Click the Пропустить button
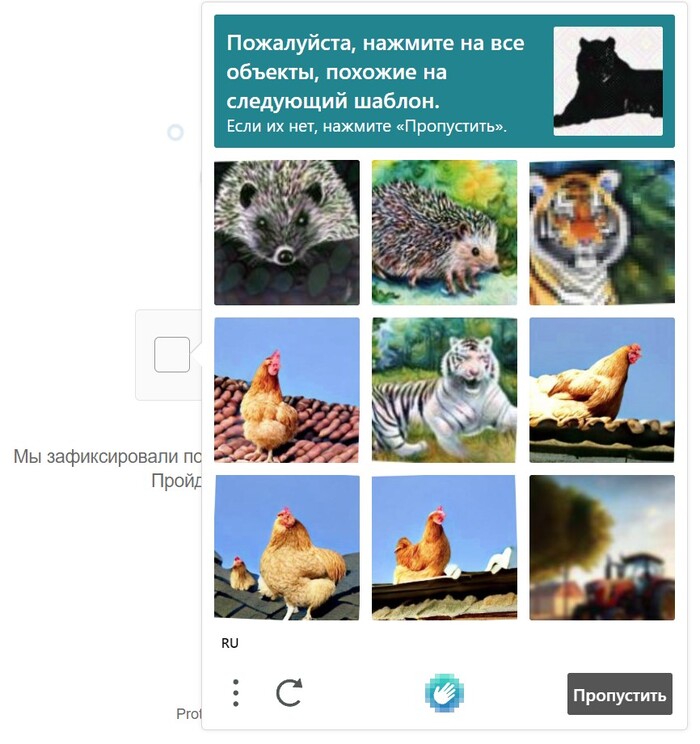700x744 pixels. 620,694
